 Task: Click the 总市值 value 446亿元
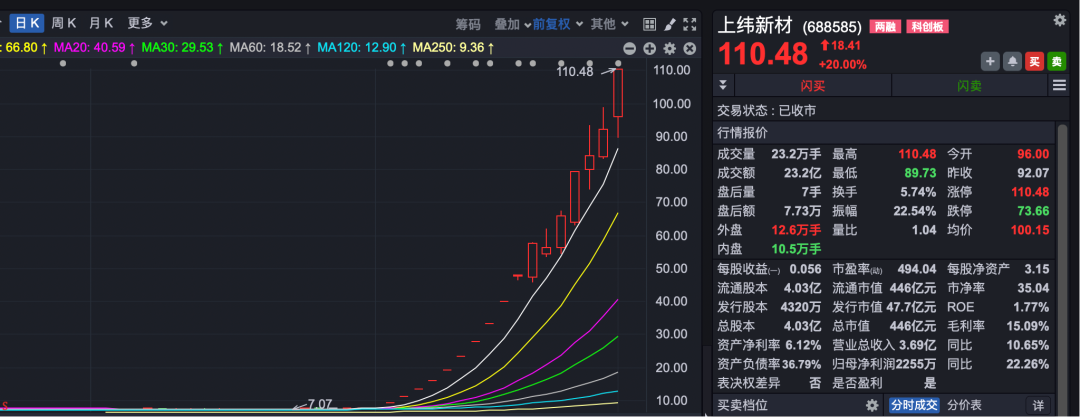click(913, 326)
